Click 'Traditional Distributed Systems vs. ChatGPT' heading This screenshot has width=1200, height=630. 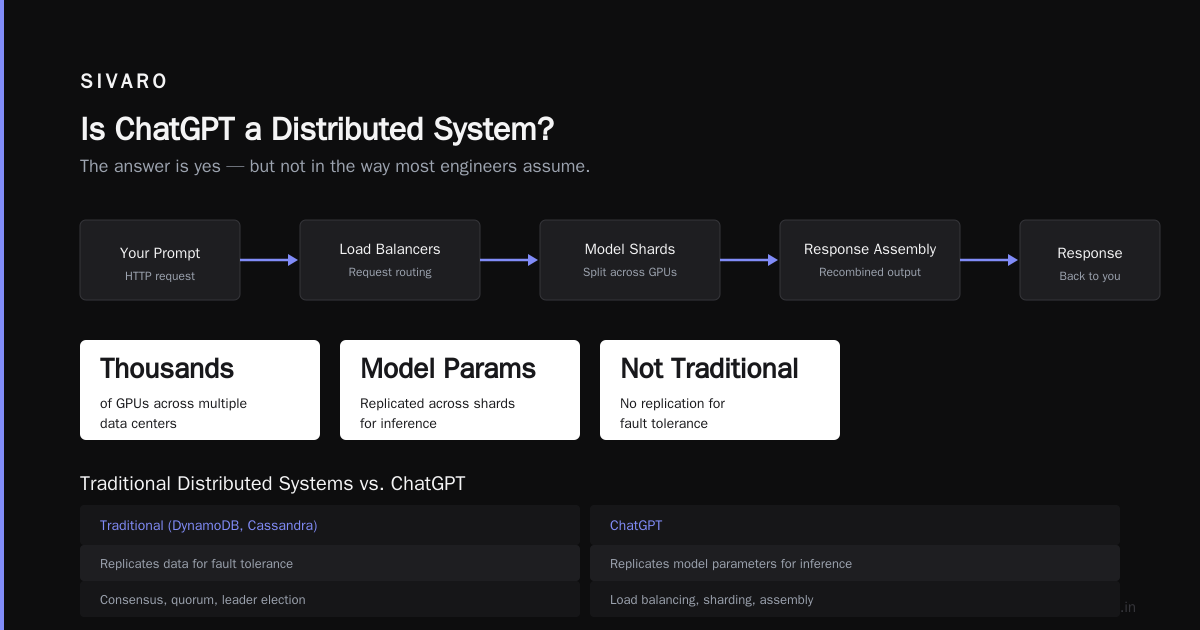coord(273,484)
